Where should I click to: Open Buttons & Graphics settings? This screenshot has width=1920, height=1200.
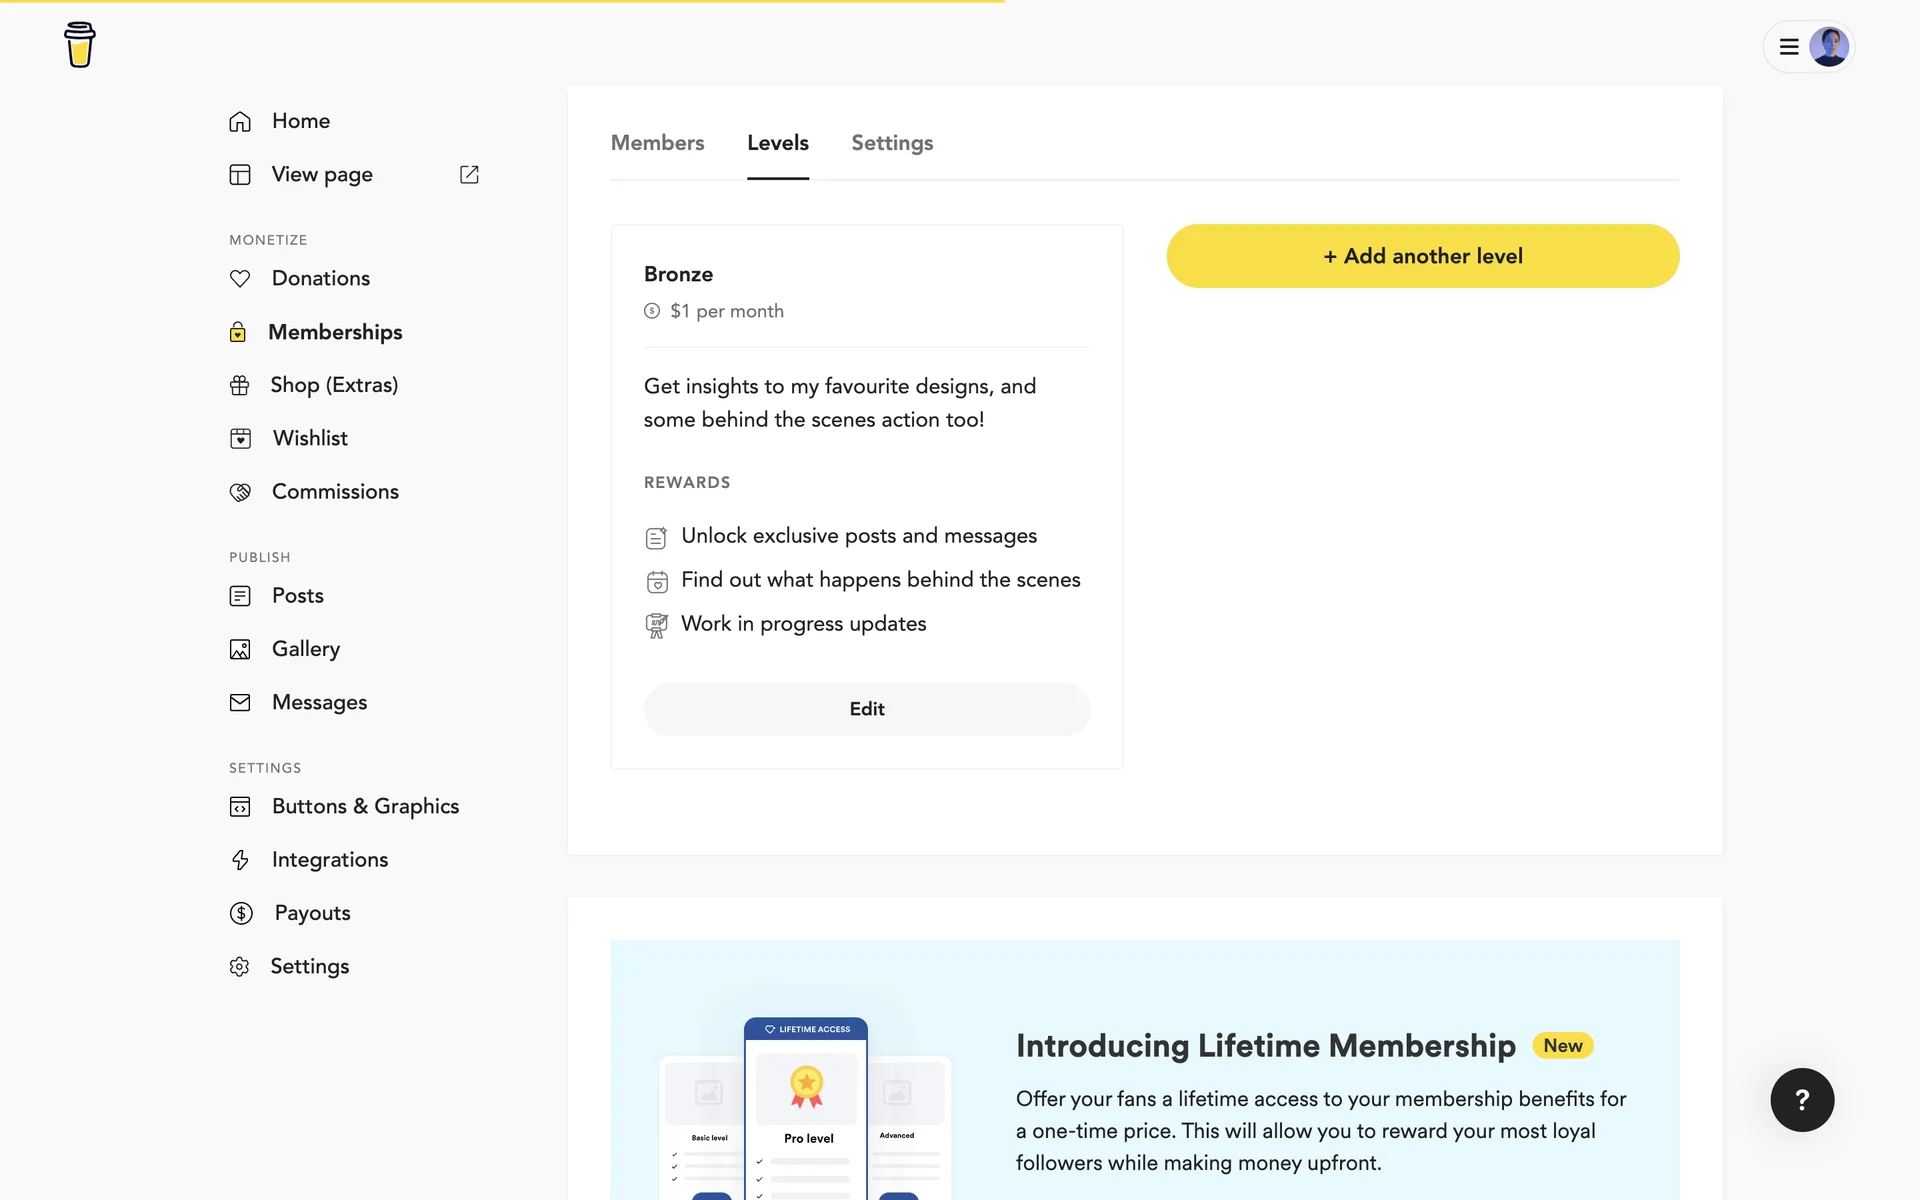click(365, 807)
